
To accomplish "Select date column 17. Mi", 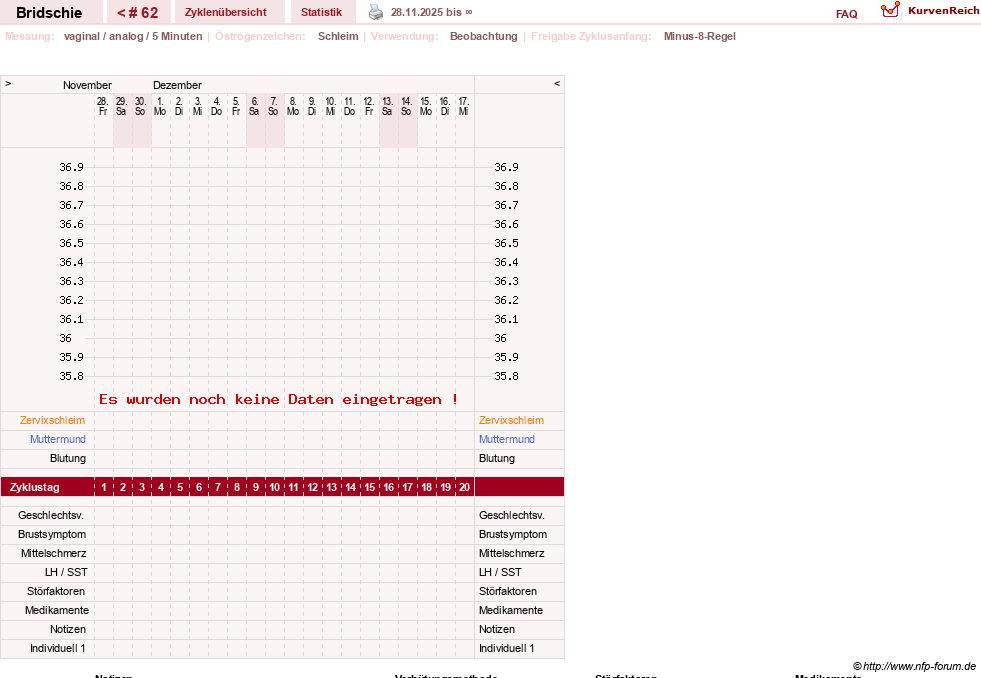I will coord(464,106).
